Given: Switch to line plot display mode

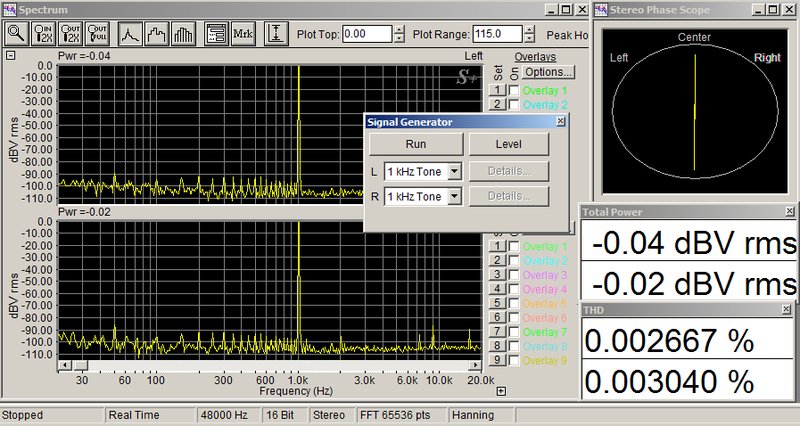Looking at the screenshot, I should pos(130,34).
